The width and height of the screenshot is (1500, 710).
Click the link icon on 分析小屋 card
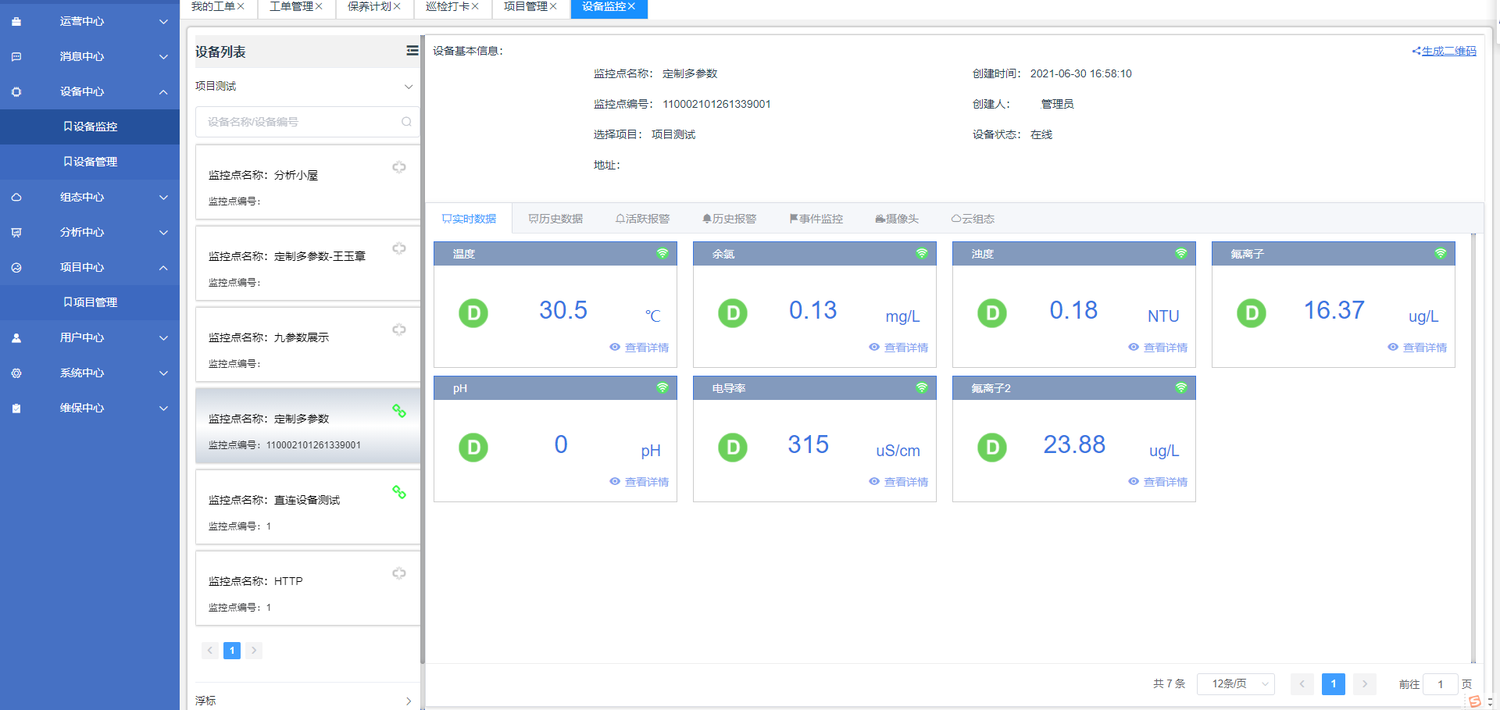pos(399,167)
